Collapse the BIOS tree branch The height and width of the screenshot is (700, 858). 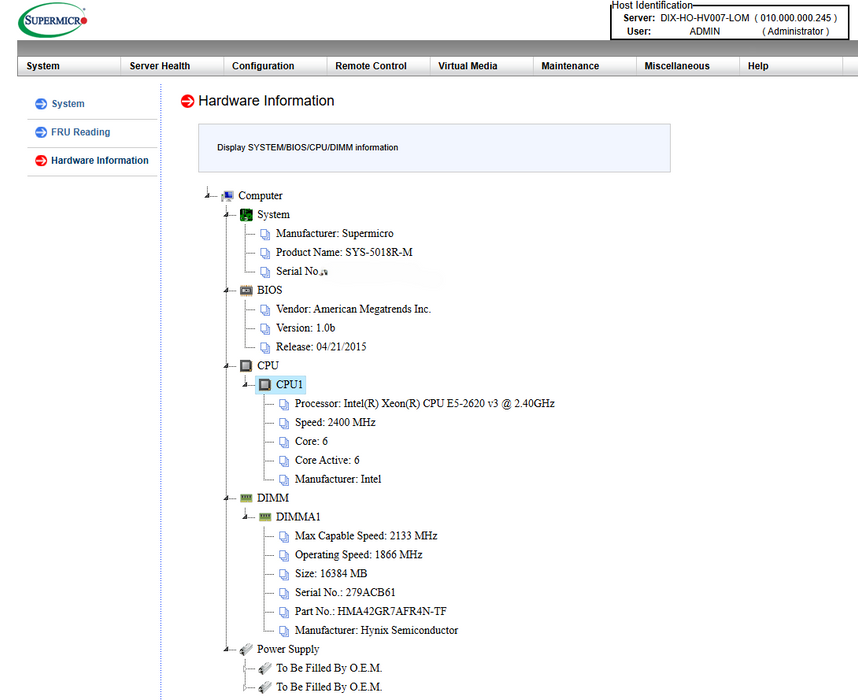(x=226, y=290)
